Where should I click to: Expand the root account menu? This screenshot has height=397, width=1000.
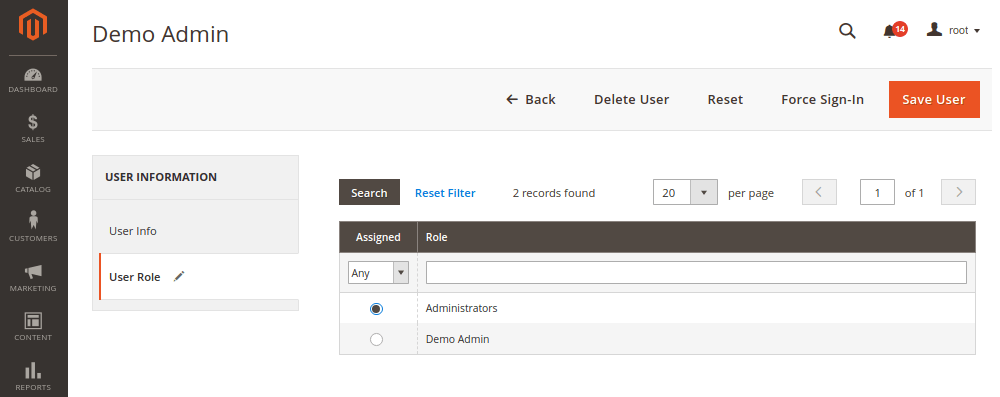point(953,31)
